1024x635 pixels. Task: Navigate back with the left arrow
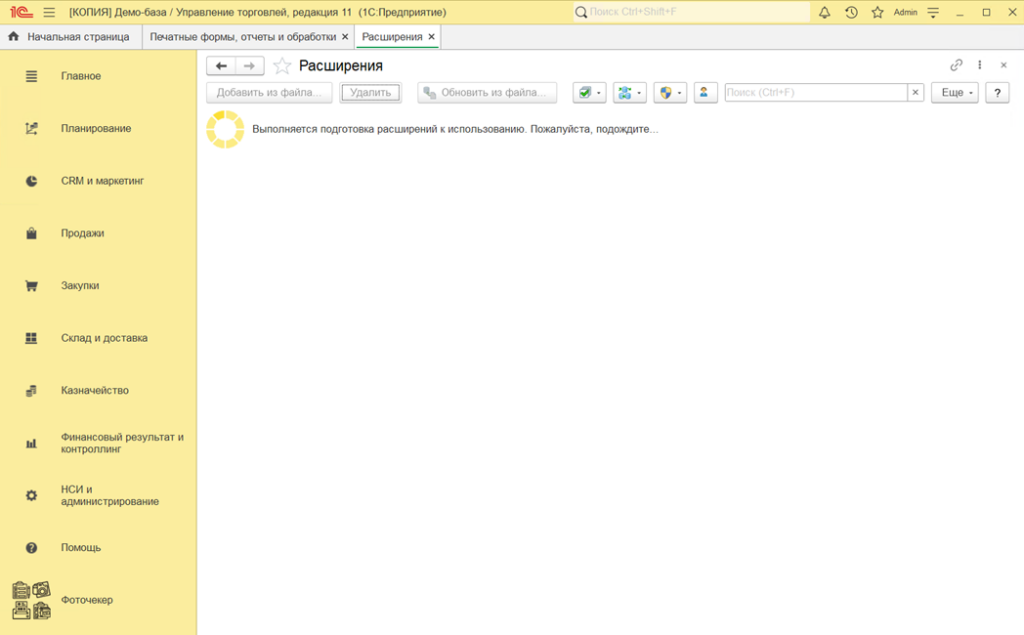pyautogui.click(x=221, y=66)
